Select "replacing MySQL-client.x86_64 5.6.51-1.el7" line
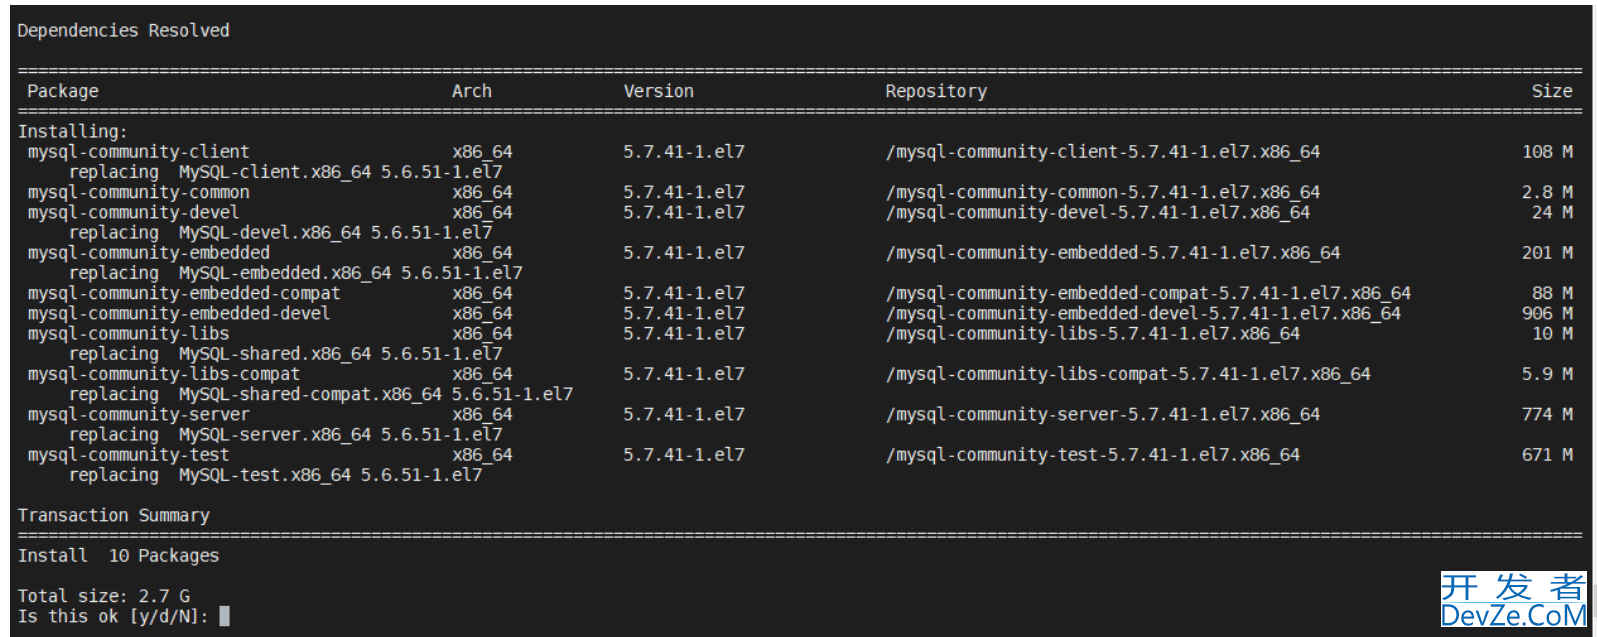 [285, 172]
